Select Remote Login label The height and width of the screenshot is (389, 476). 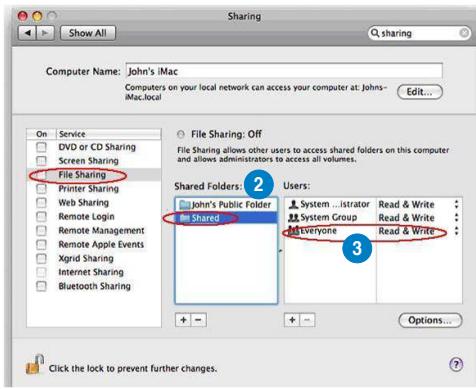pos(86,217)
